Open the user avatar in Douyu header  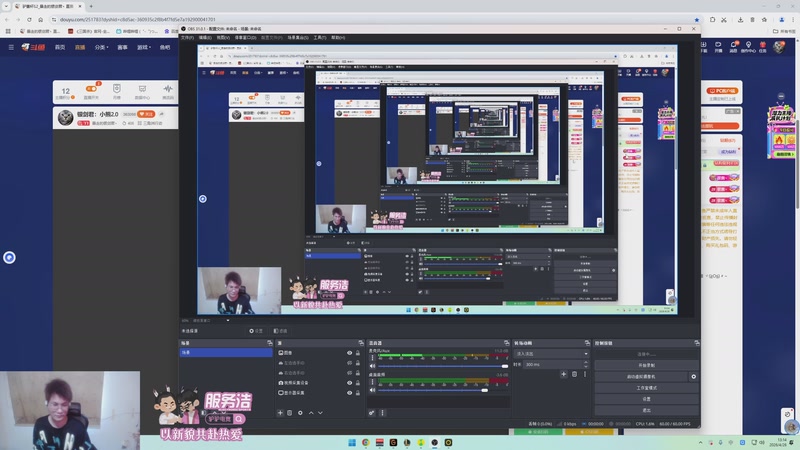click(x=779, y=47)
